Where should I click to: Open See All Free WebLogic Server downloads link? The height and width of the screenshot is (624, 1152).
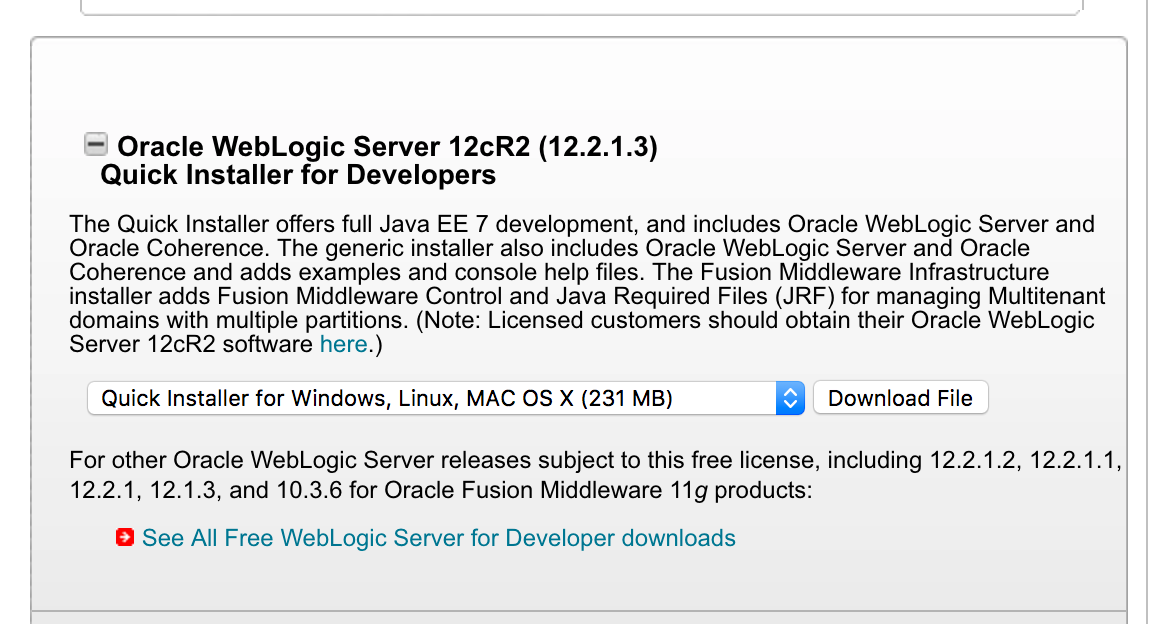[x=439, y=538]
